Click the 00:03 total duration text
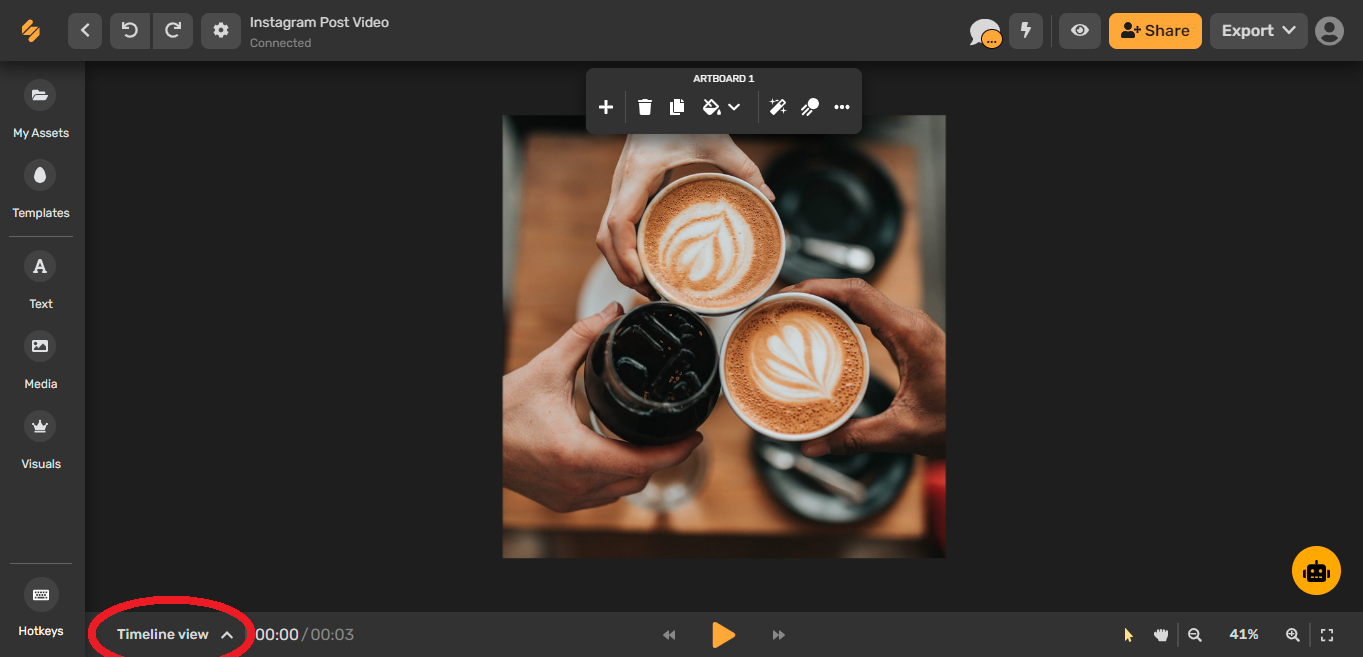Image resolution: width=1363 pixels, height=657 pixels. pos(332,635)
